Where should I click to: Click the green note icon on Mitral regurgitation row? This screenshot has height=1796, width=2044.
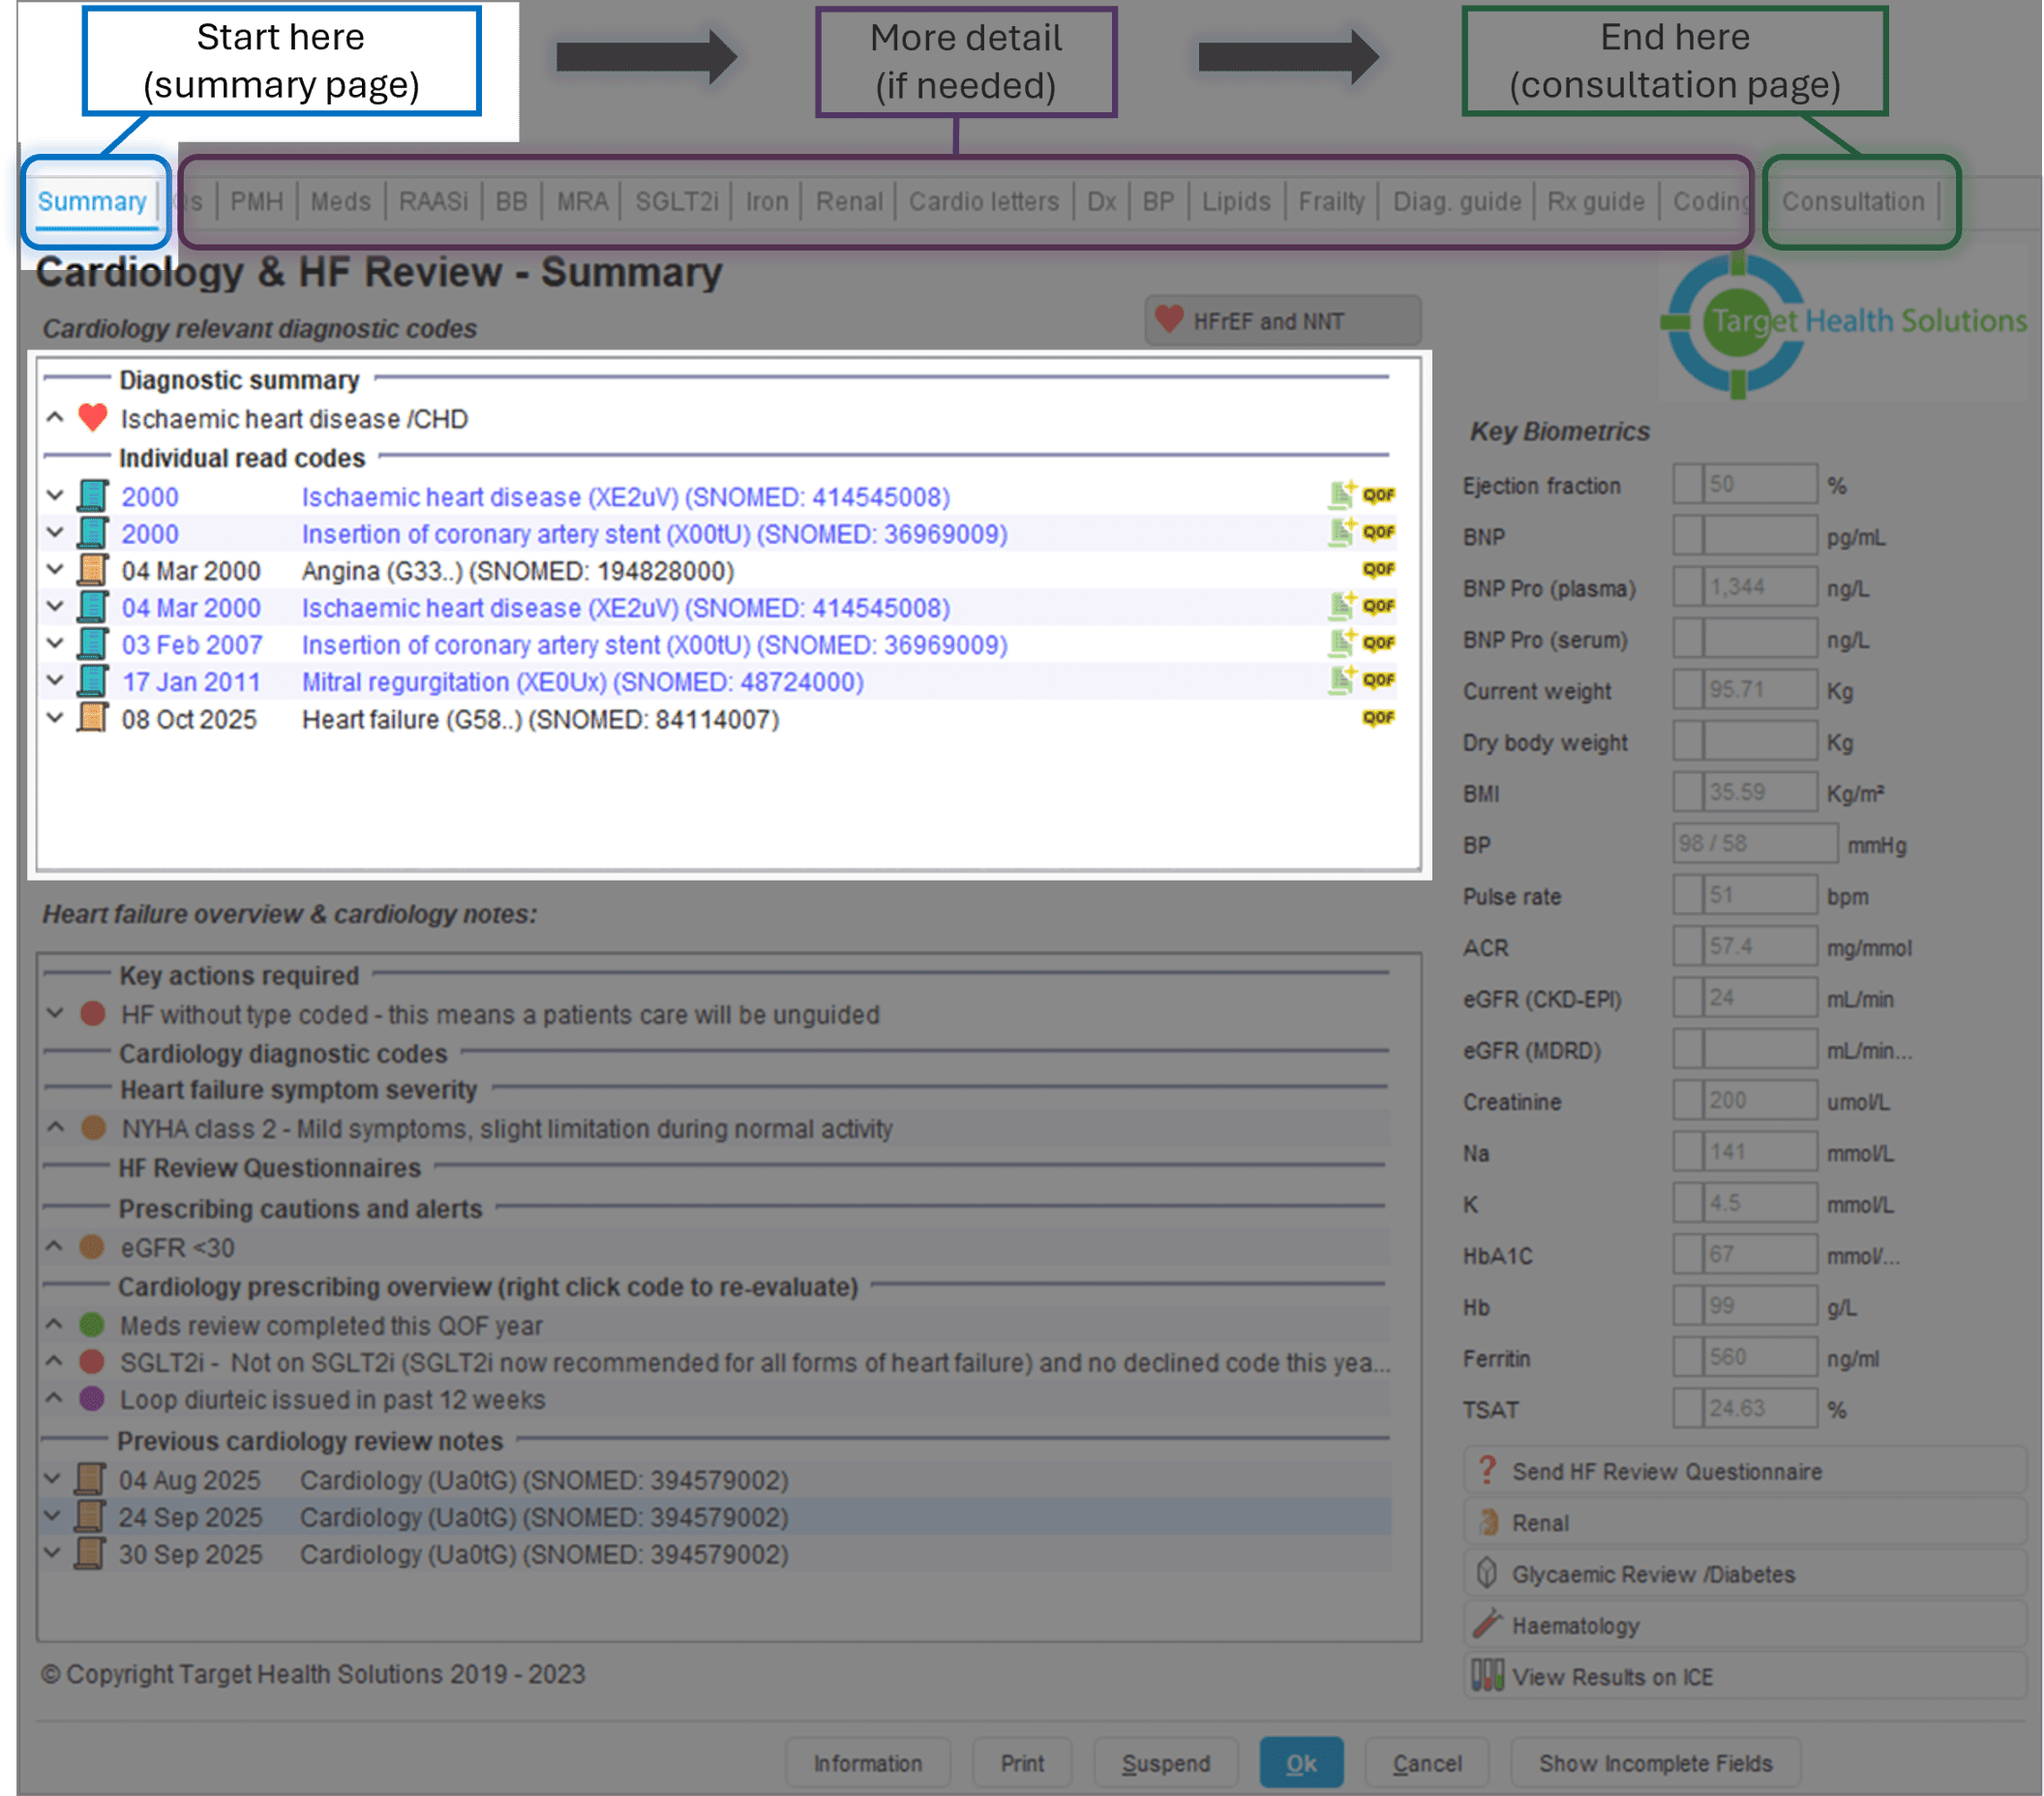point(1341,680)
